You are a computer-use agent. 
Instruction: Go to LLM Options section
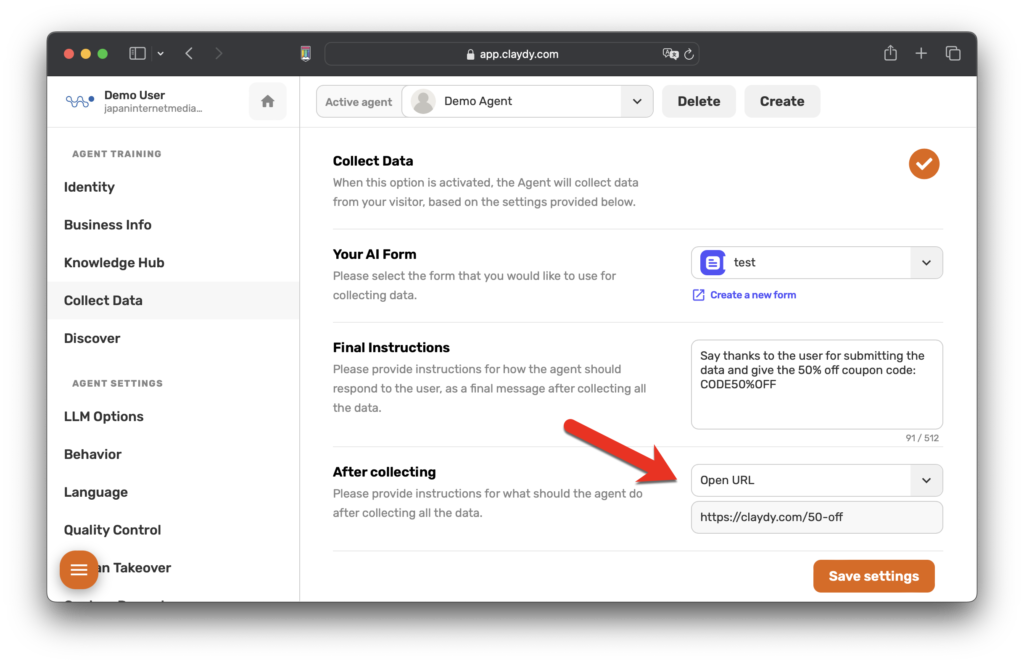pyautogui.click(x=104, y=417)
